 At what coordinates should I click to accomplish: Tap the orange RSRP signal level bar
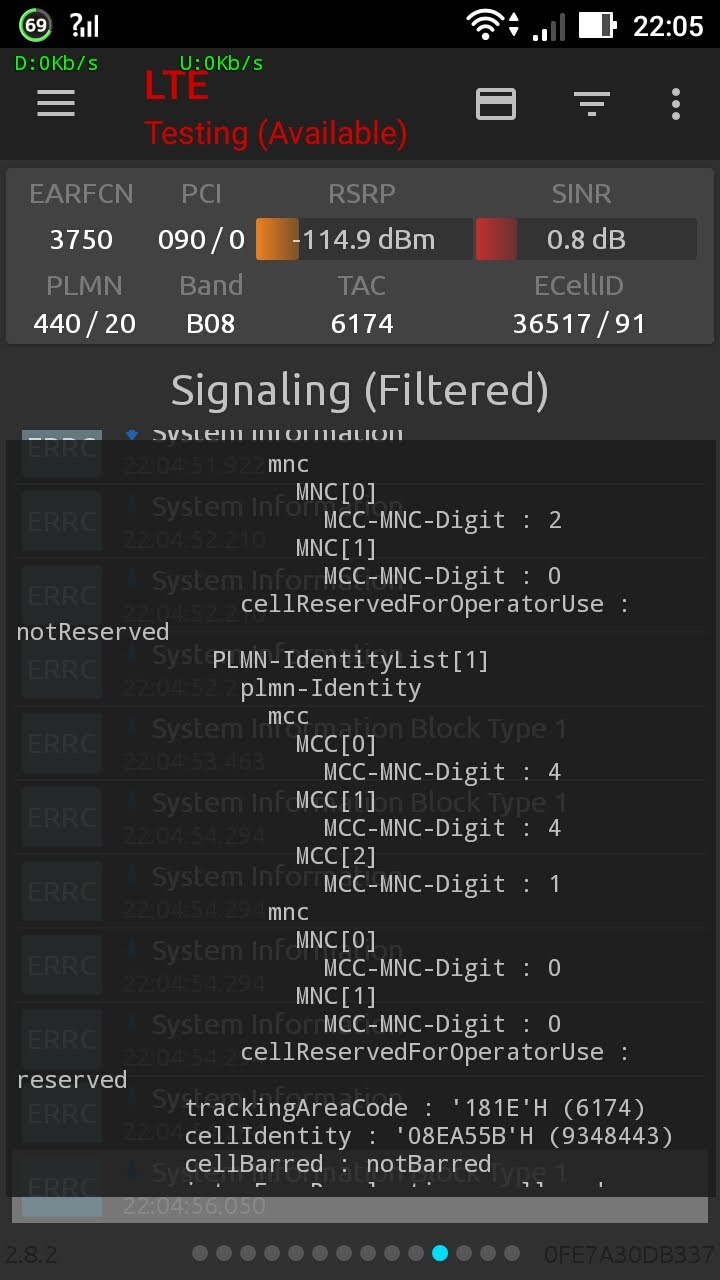coord(278,240)
